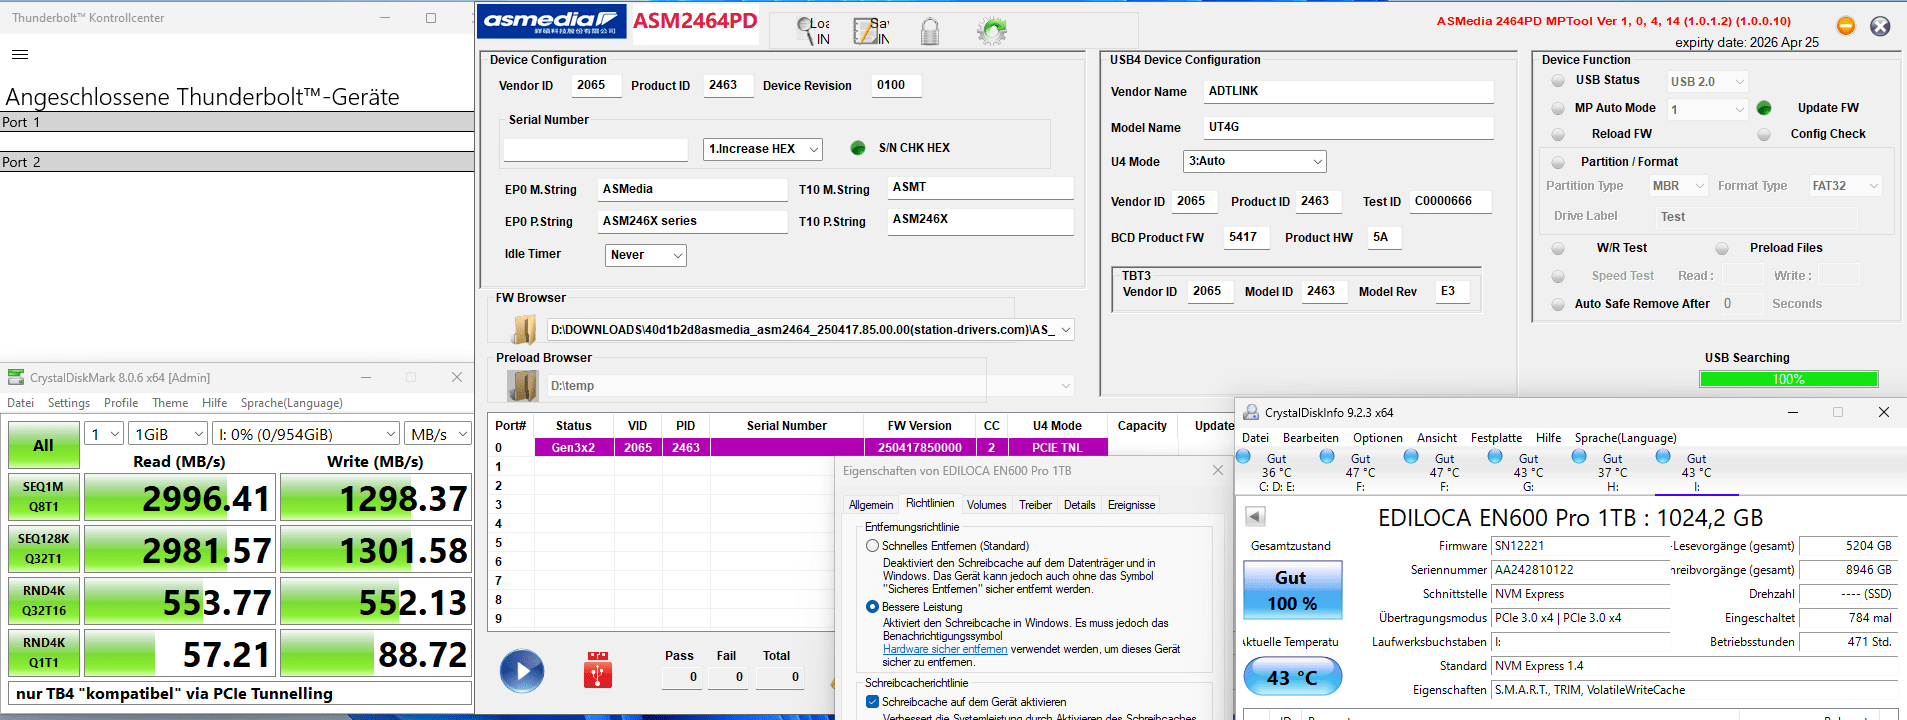Click the All benchmark button
The width and height of the screenshot is (1907, 720).
tap(43, 445)
